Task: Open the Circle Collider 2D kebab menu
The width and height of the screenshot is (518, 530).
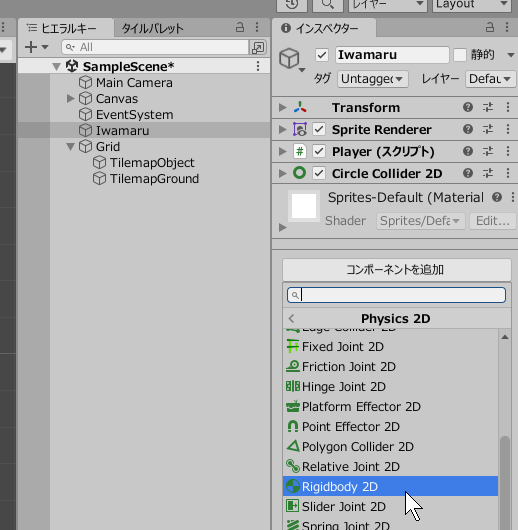Action: (508, 173)
